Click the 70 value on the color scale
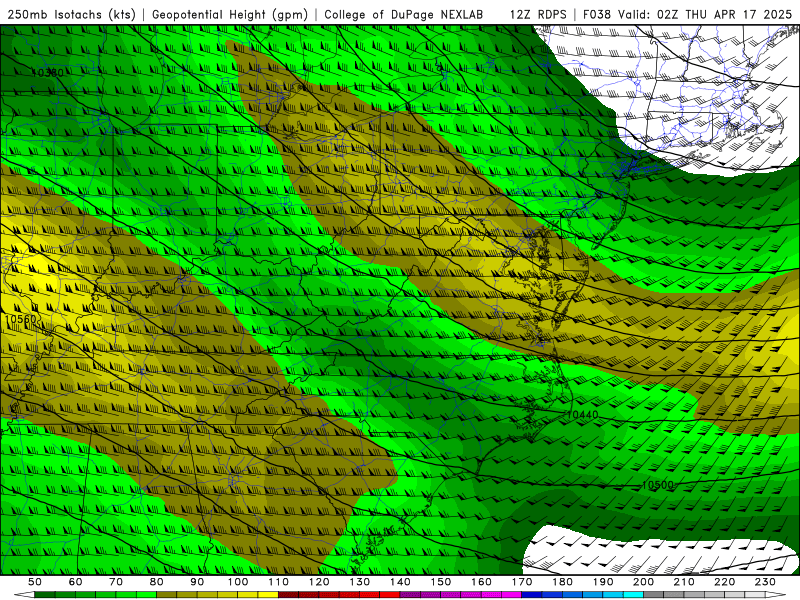Image resolution: width=800 pixels, height=600 pixels. [116, 582]
